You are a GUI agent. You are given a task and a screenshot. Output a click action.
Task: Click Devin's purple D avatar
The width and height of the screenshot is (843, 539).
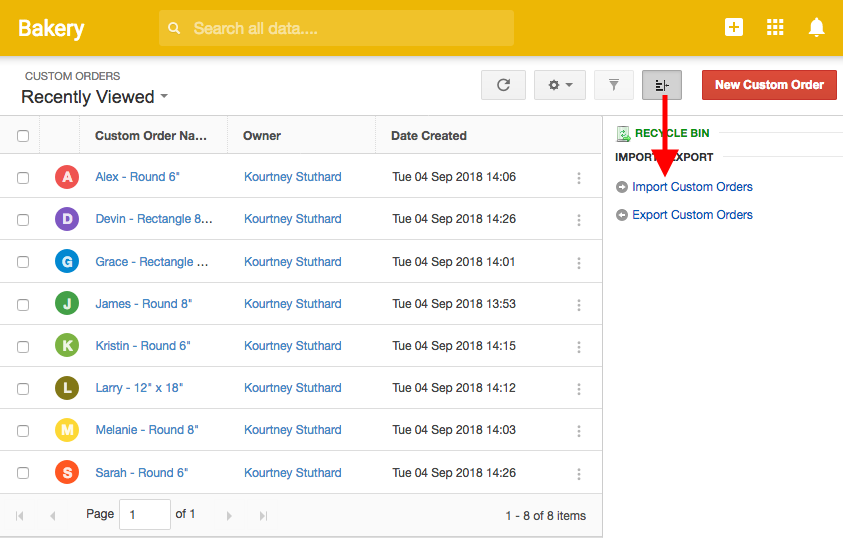pyautogui.click(x=67, y=219)
